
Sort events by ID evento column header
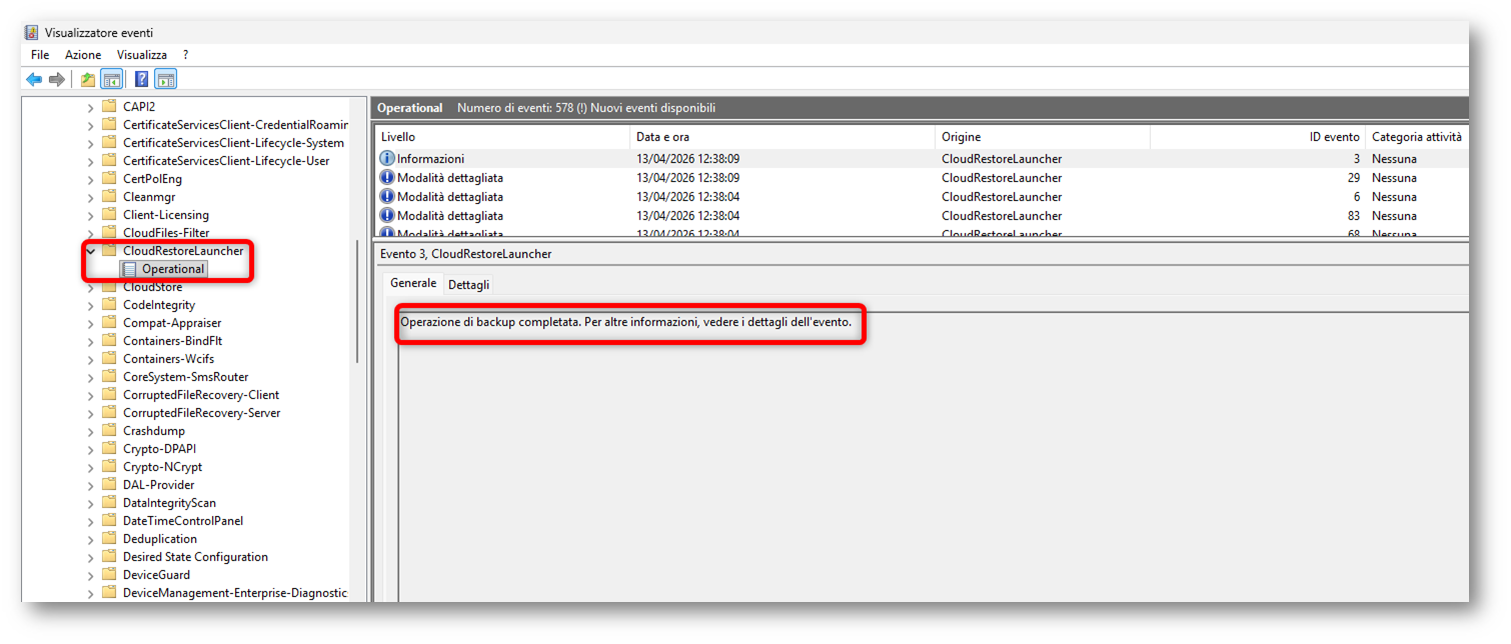(x=1334, y=137)
